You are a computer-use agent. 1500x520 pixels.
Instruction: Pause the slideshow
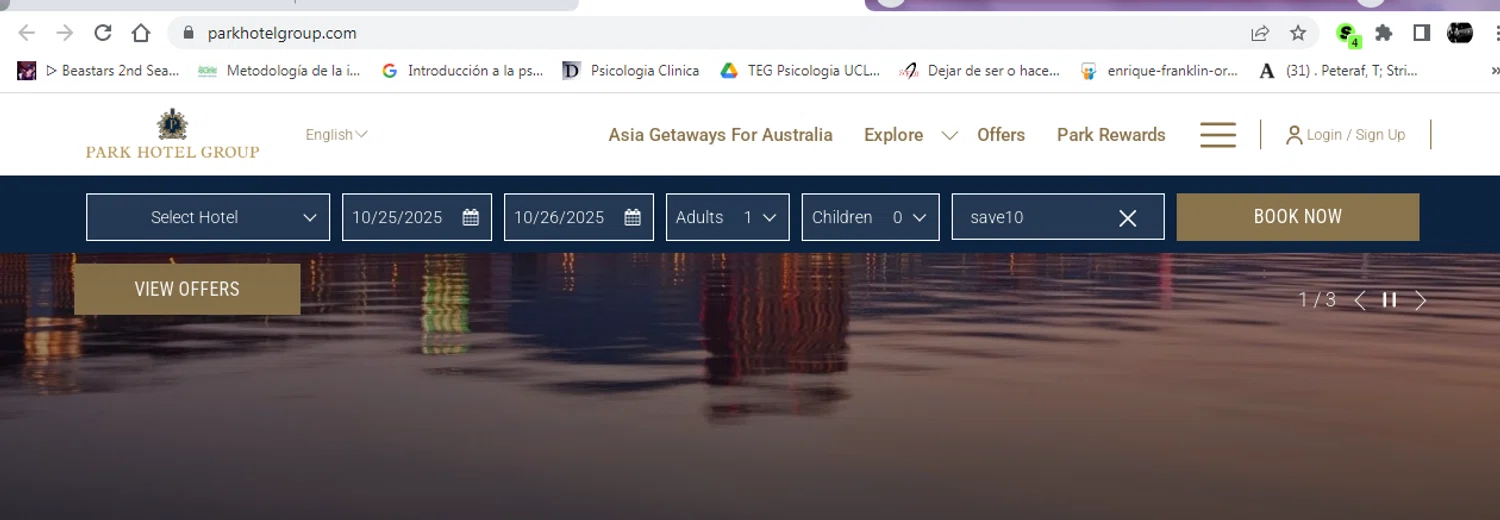(x=1390, y=300)
